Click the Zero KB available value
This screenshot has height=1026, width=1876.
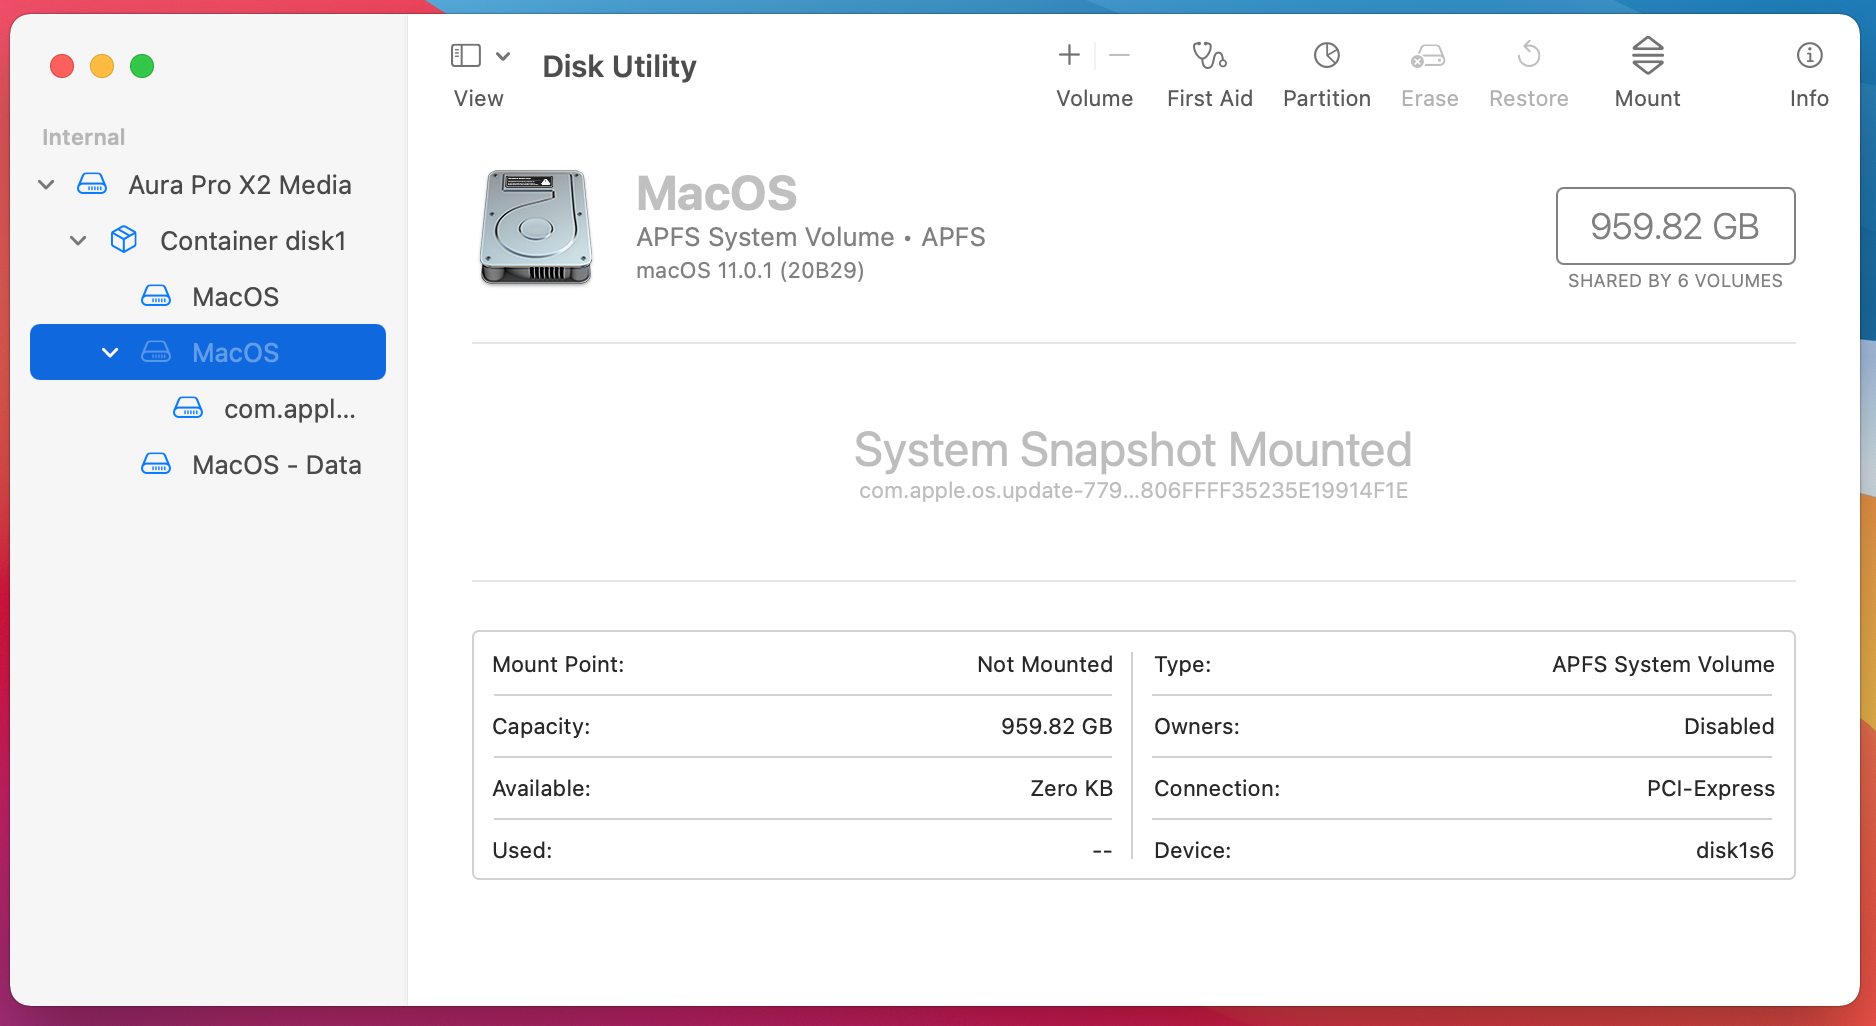pyautogui.click(x=1071, y=789)
